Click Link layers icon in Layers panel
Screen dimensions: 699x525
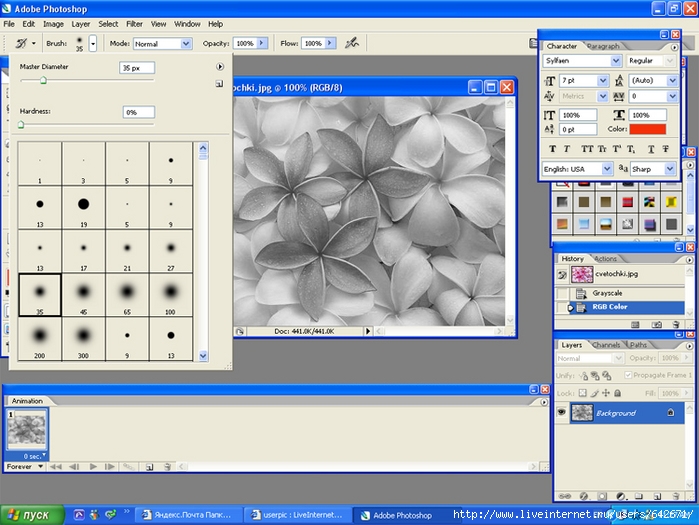(565, 496)
